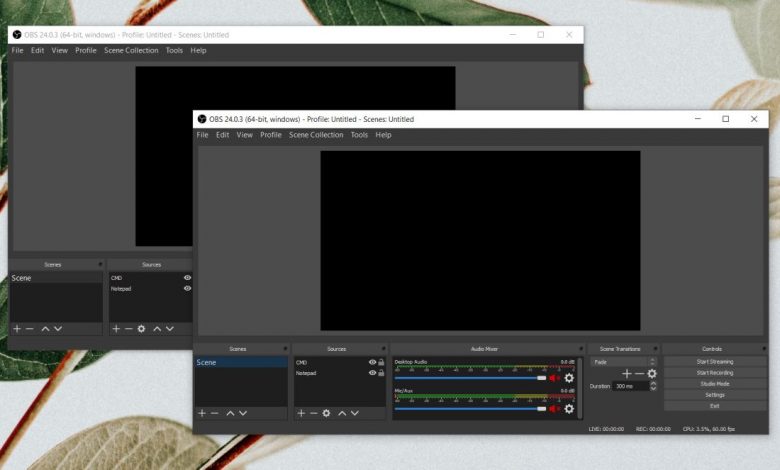Open source properties gear in back window

141,329
